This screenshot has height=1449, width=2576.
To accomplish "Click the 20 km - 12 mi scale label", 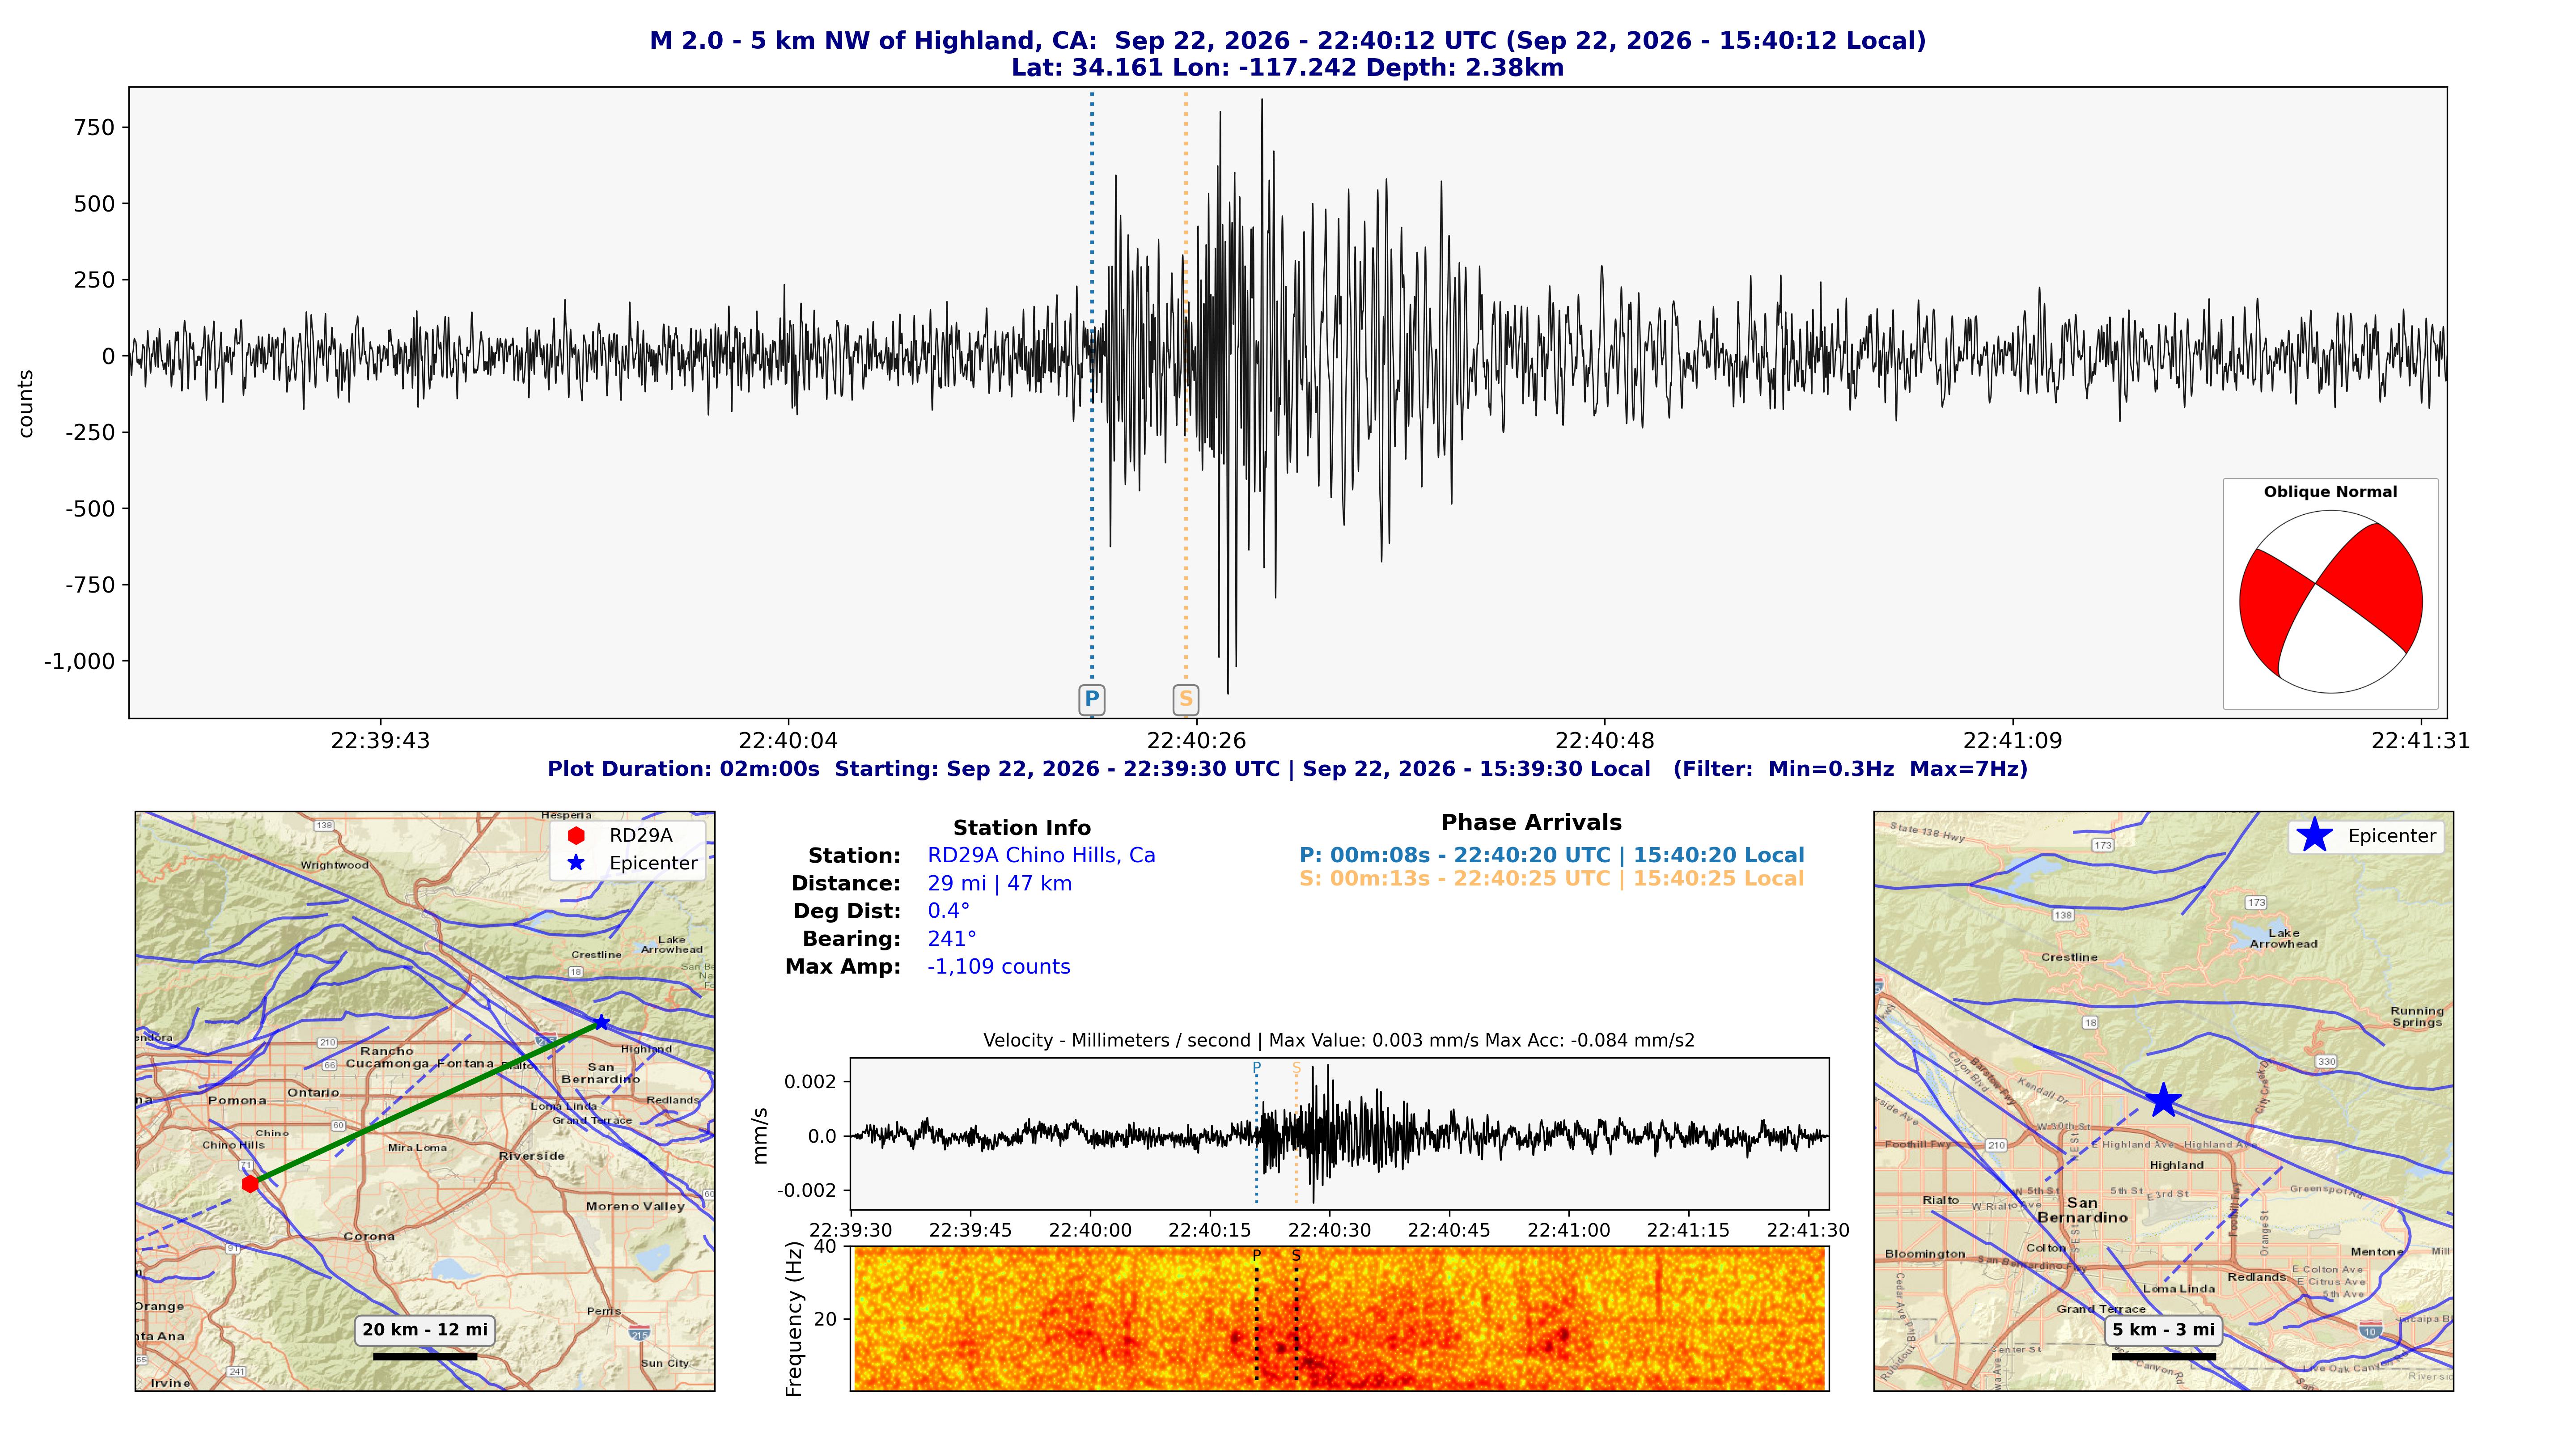I will tap(425, 1329).
